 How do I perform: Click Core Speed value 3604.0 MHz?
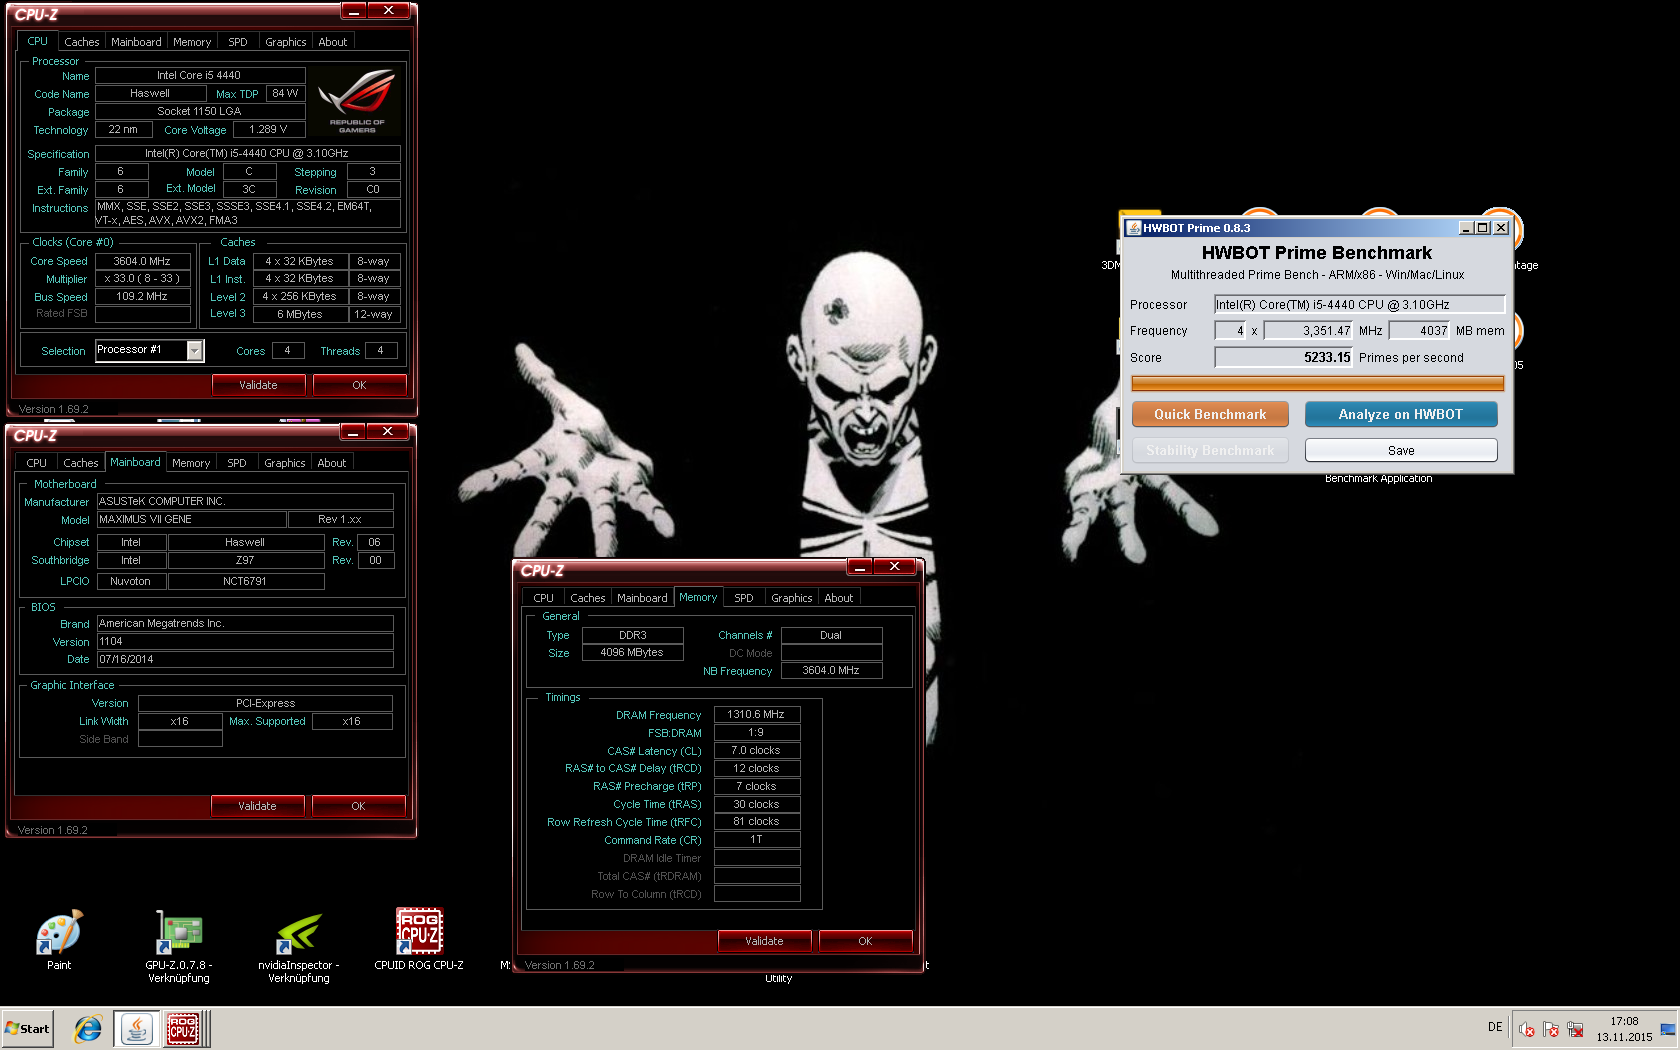tap(142, 261)
